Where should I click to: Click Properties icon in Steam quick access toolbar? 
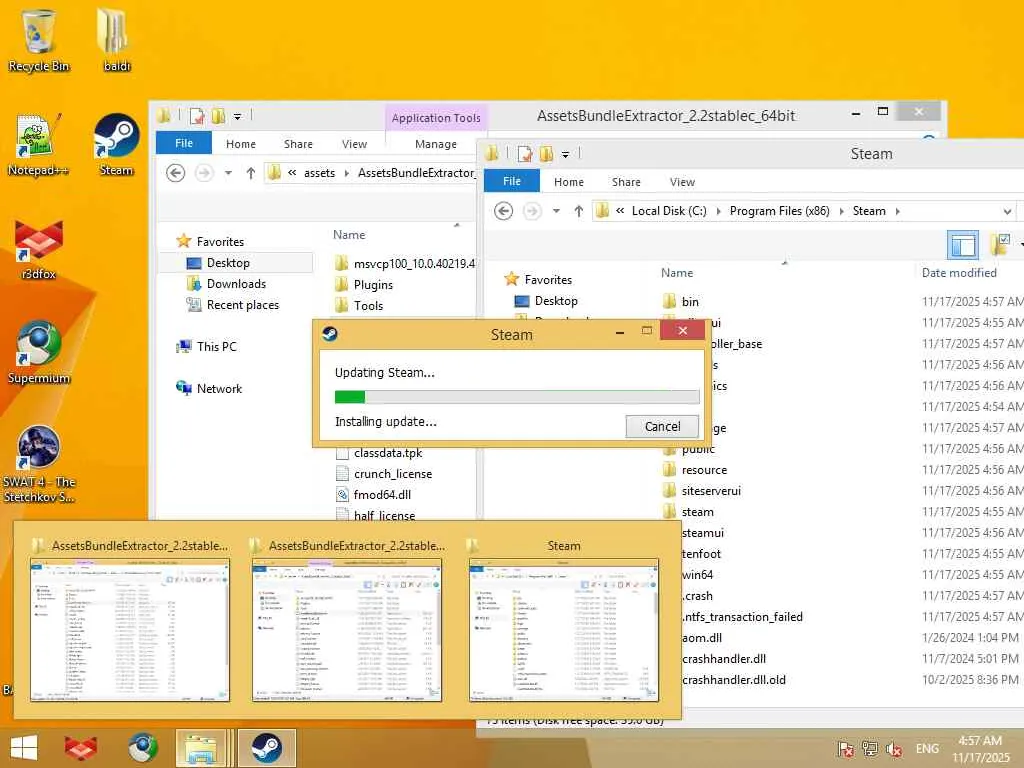(524, 154)
